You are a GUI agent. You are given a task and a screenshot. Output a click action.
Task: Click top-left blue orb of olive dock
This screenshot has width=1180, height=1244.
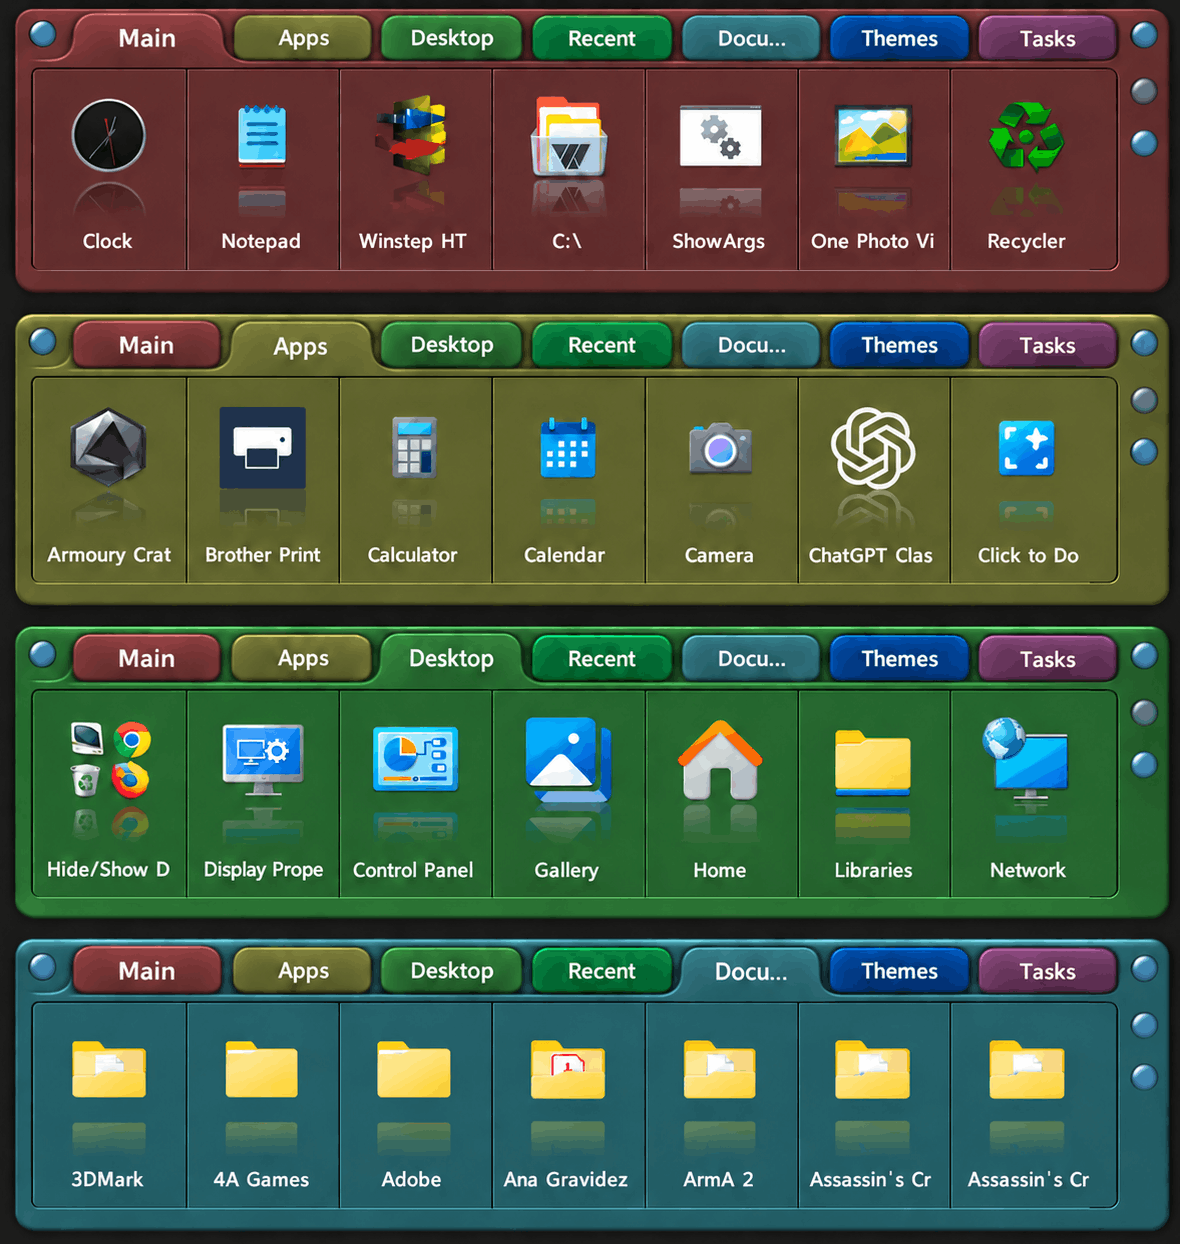tap(43, 341)
